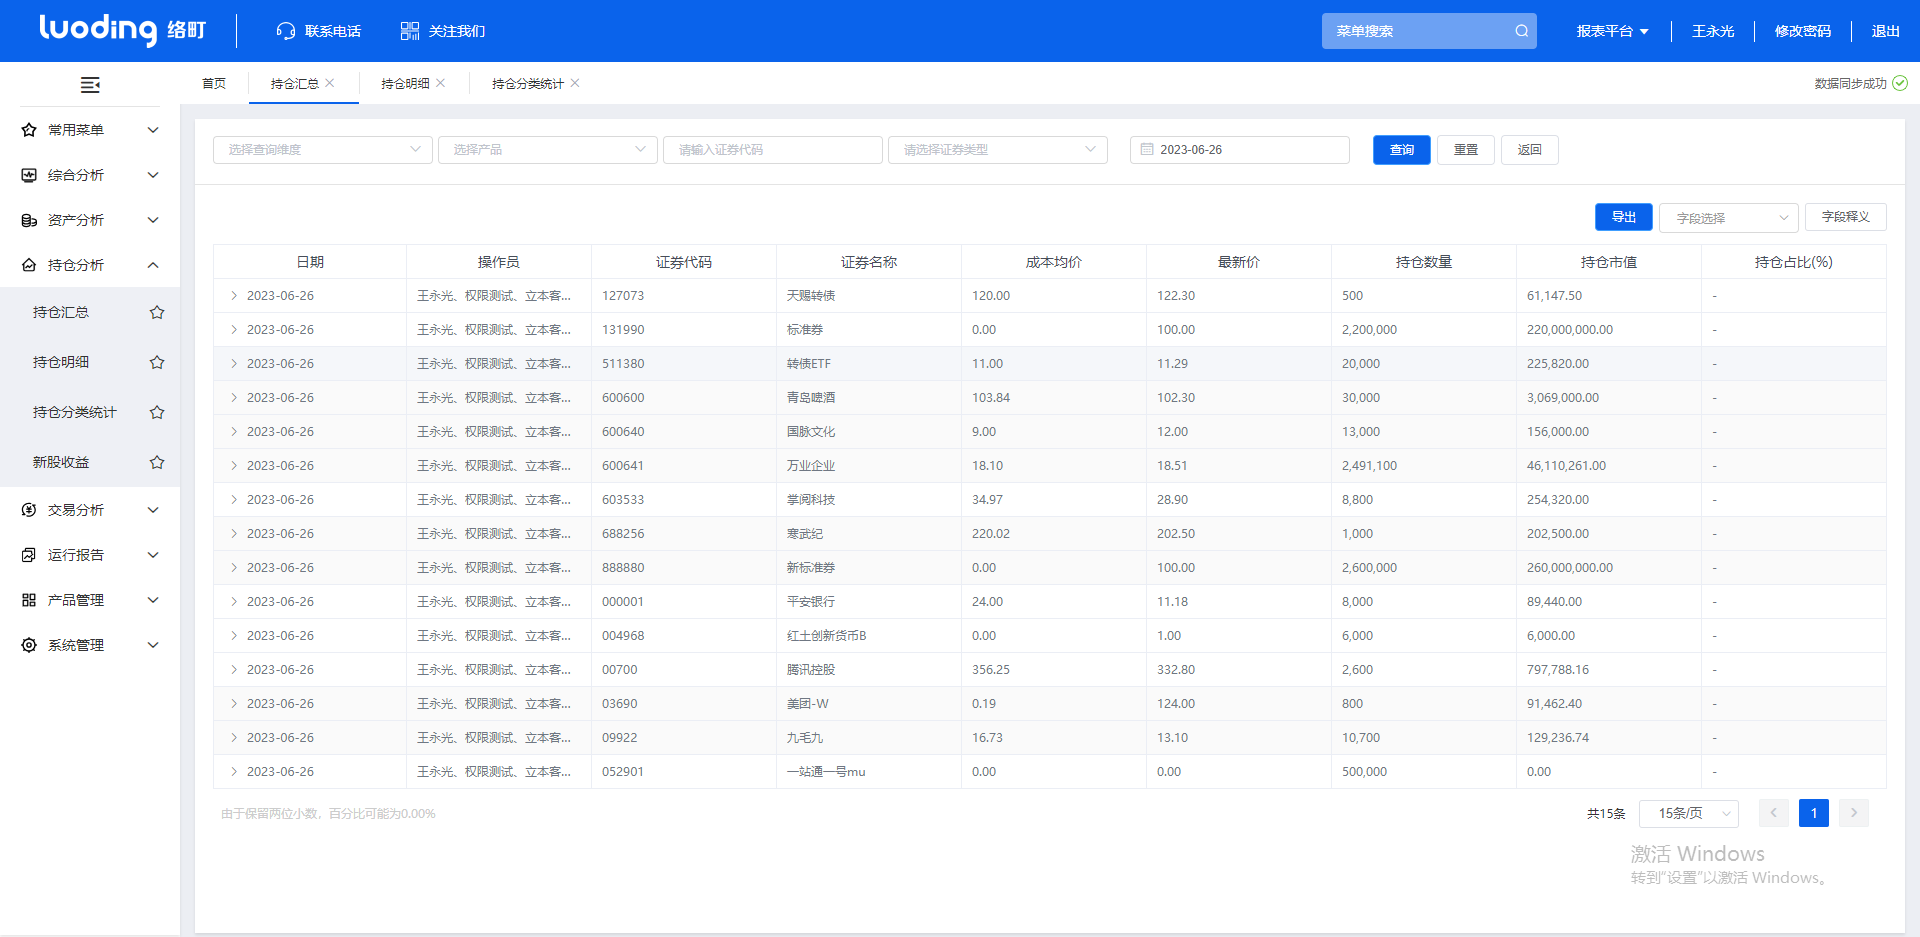Screen dimensions: 1920x937
Task: Expand the 常用菜单 sidebar group
Action: (153, 130)
